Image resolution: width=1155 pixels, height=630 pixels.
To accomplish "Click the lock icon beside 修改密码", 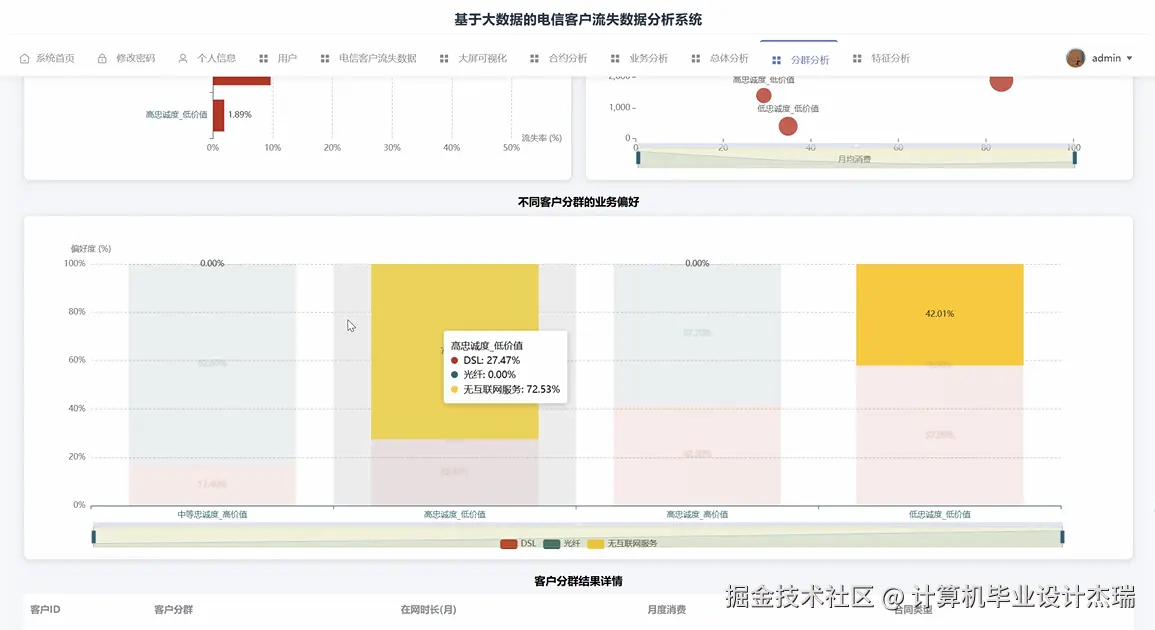I will tap(102, 58).
